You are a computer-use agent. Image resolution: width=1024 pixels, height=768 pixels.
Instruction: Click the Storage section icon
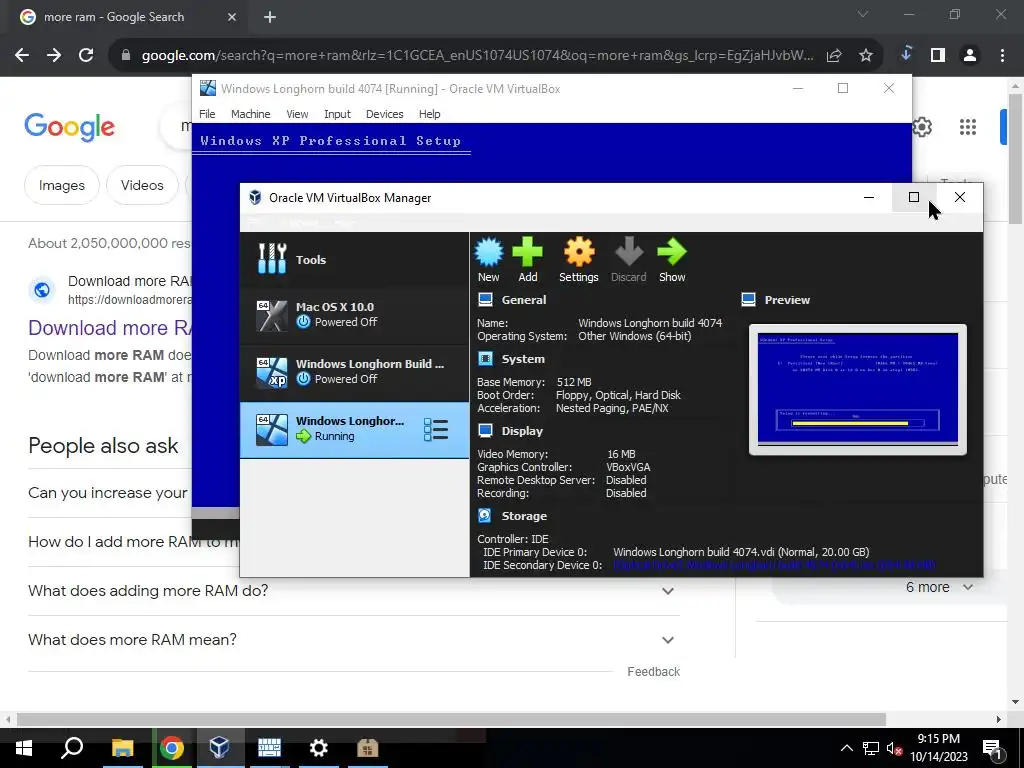point(485,515)
